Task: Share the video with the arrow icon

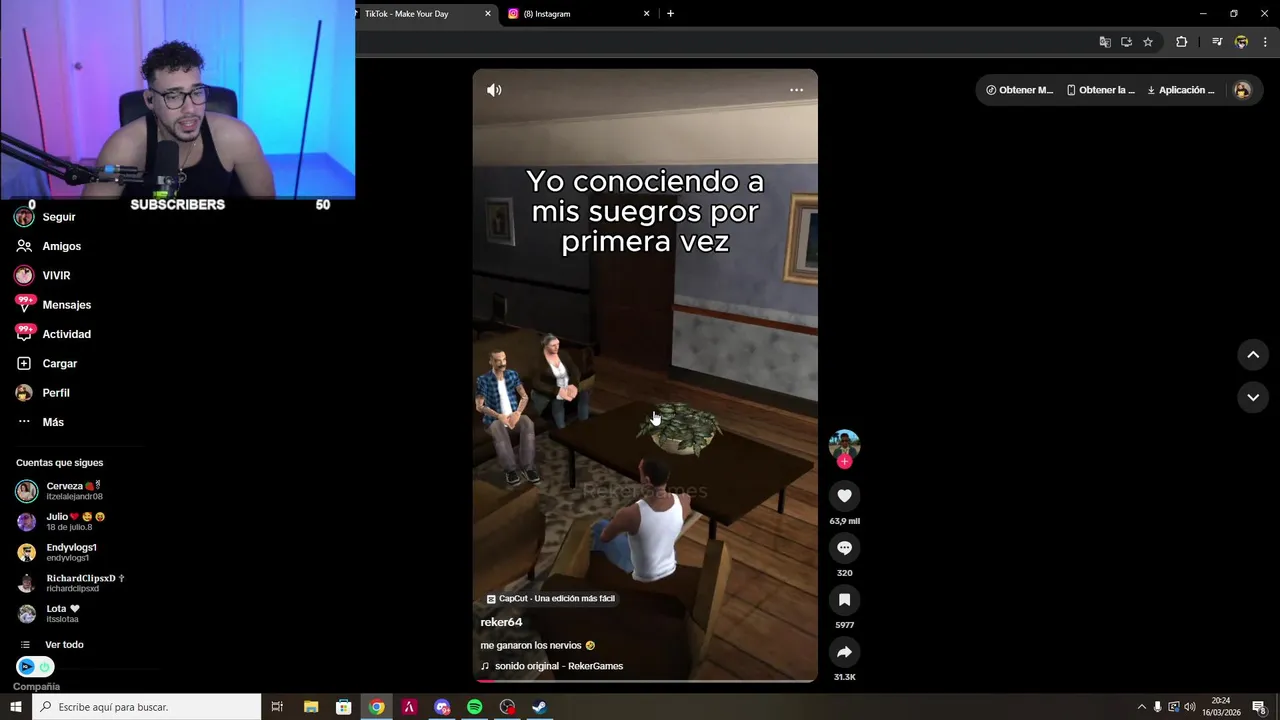Action: pyautogui.click(x=844, y=652)
